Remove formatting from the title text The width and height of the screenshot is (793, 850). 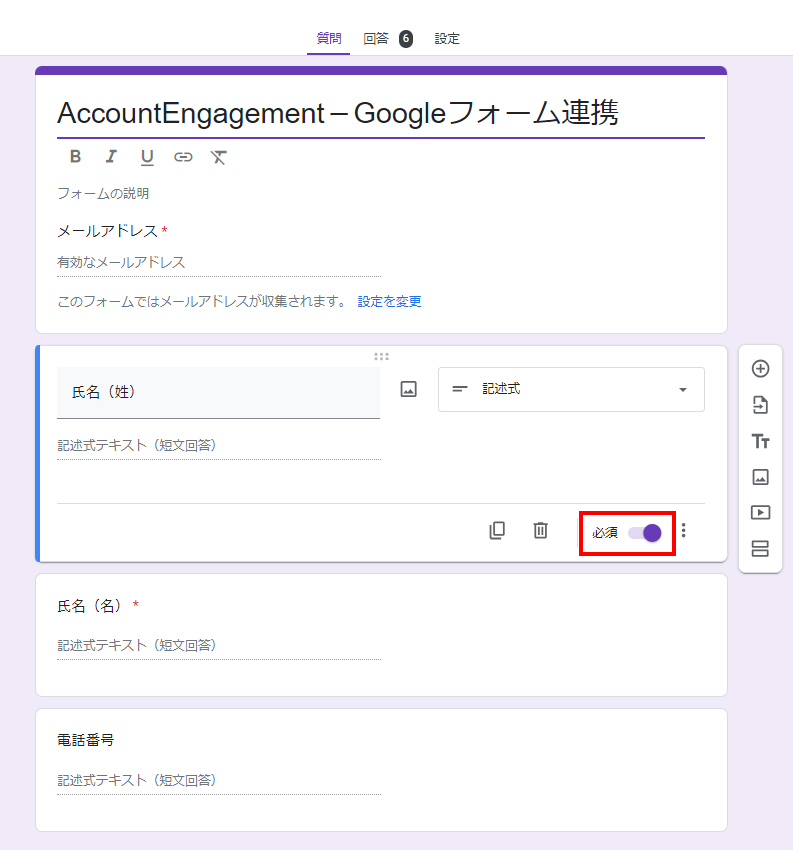[218, 157]
